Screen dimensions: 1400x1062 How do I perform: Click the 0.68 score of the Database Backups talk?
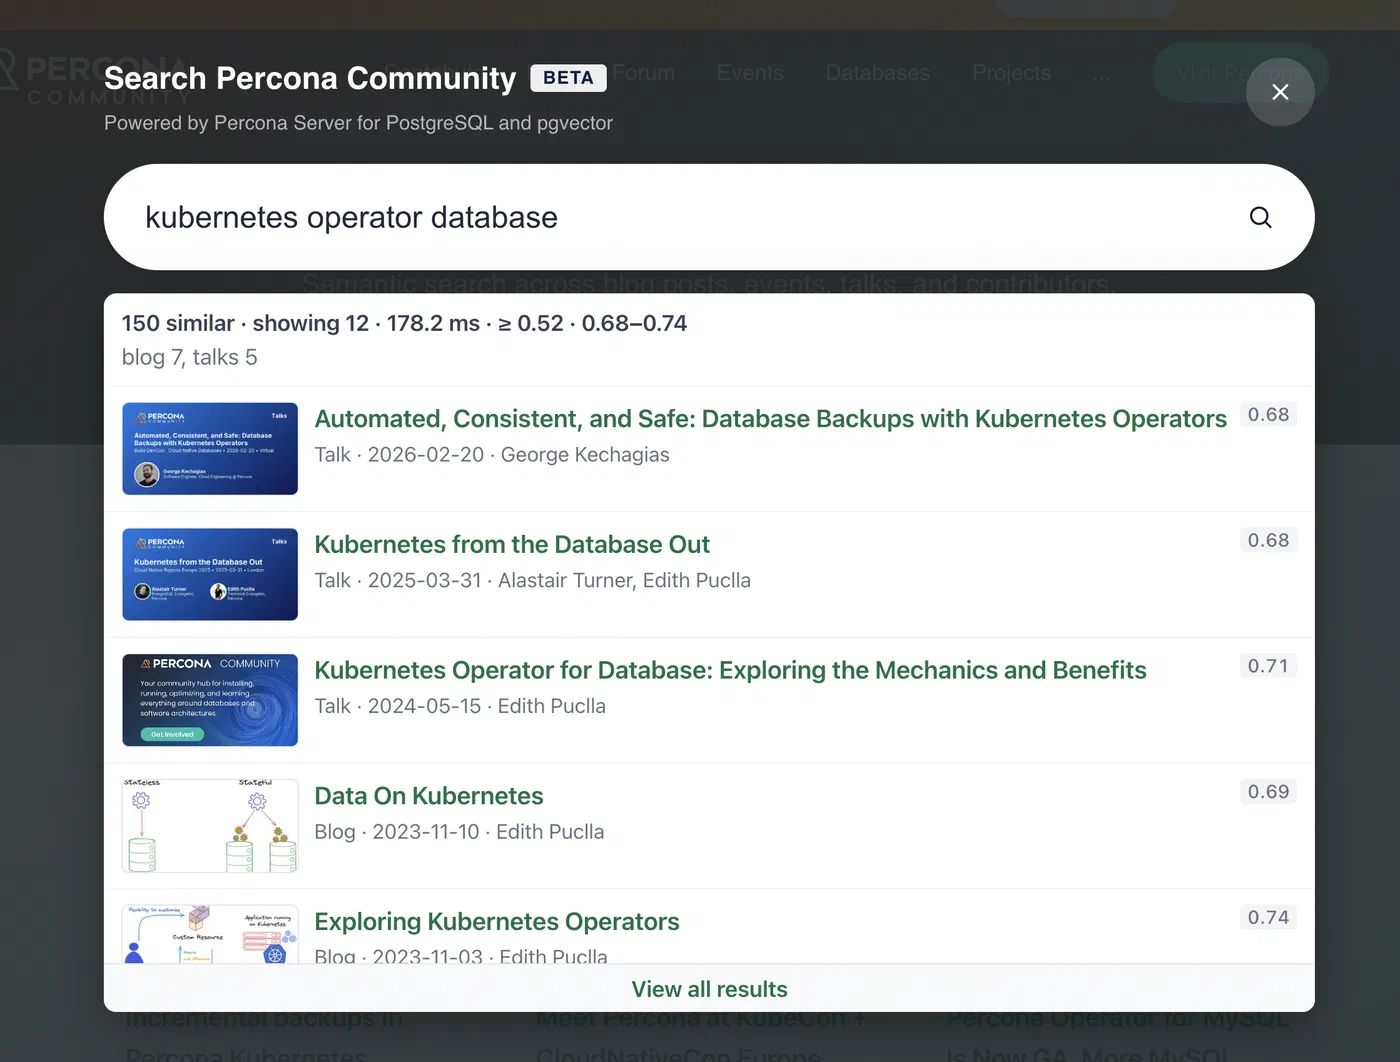pos(1268,415)
